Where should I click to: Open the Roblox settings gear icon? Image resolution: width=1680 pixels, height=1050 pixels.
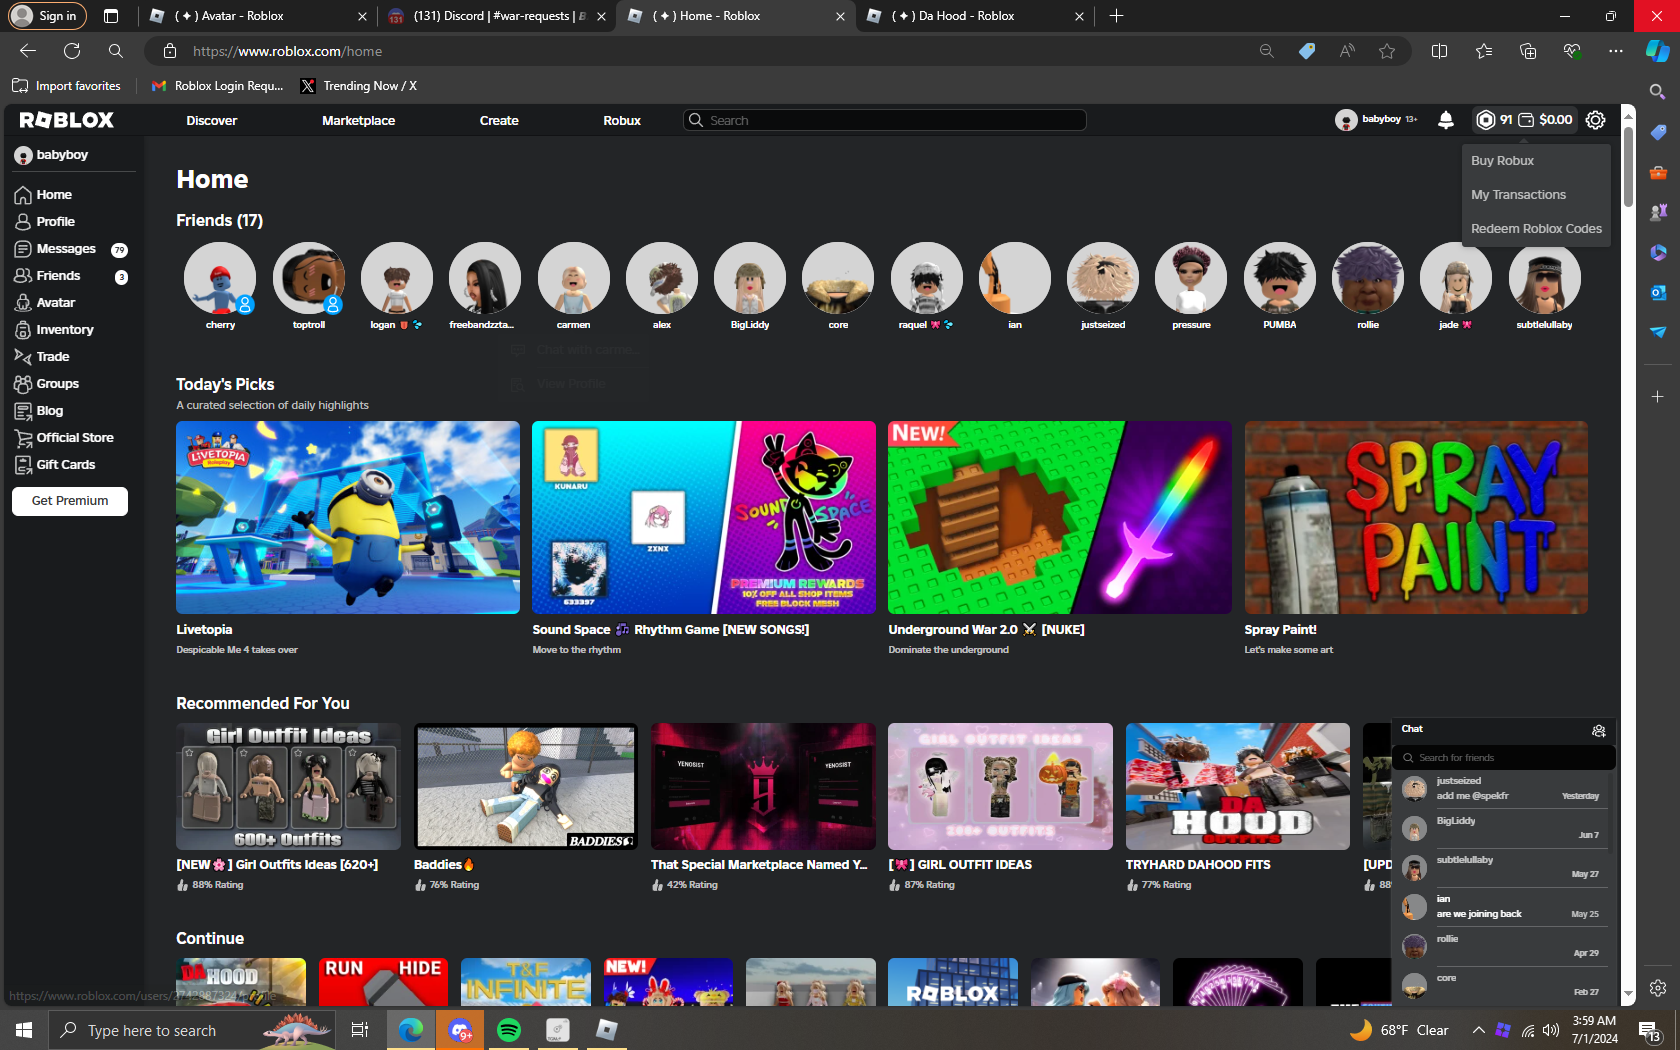pos(1596,120)
